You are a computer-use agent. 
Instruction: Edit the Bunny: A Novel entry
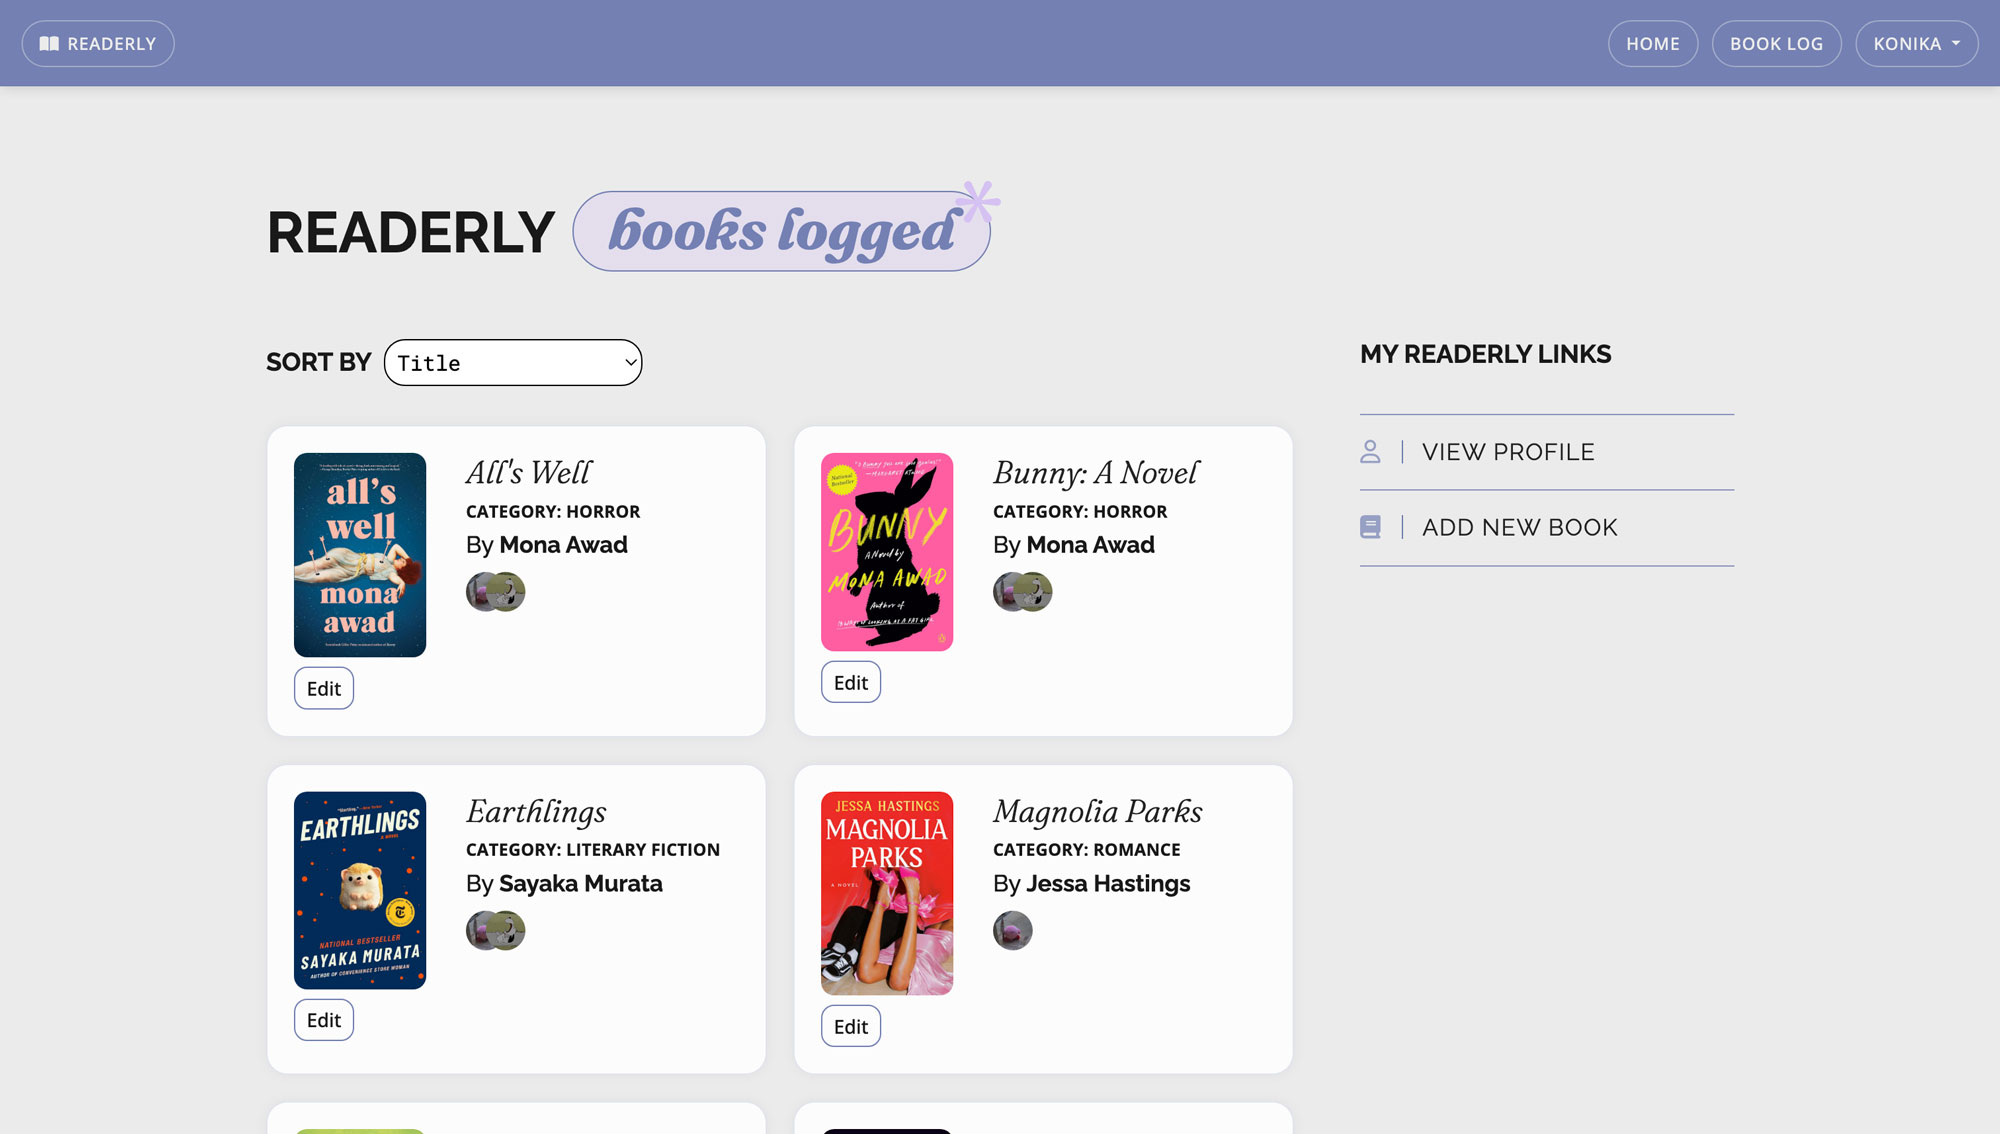850,682
